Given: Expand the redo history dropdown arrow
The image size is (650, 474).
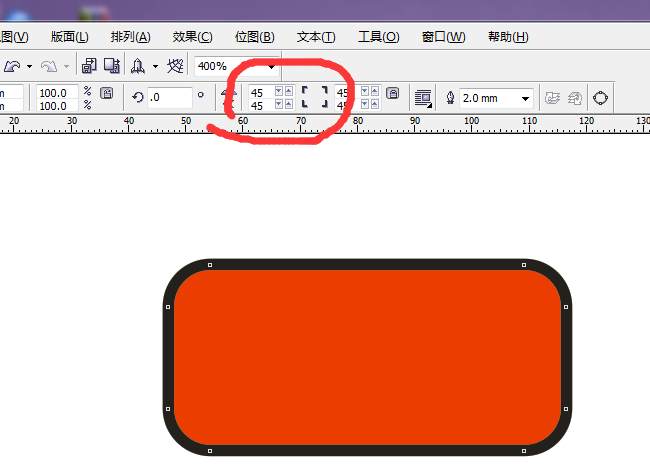Looking at the screenshot, I should coord(66,66).
